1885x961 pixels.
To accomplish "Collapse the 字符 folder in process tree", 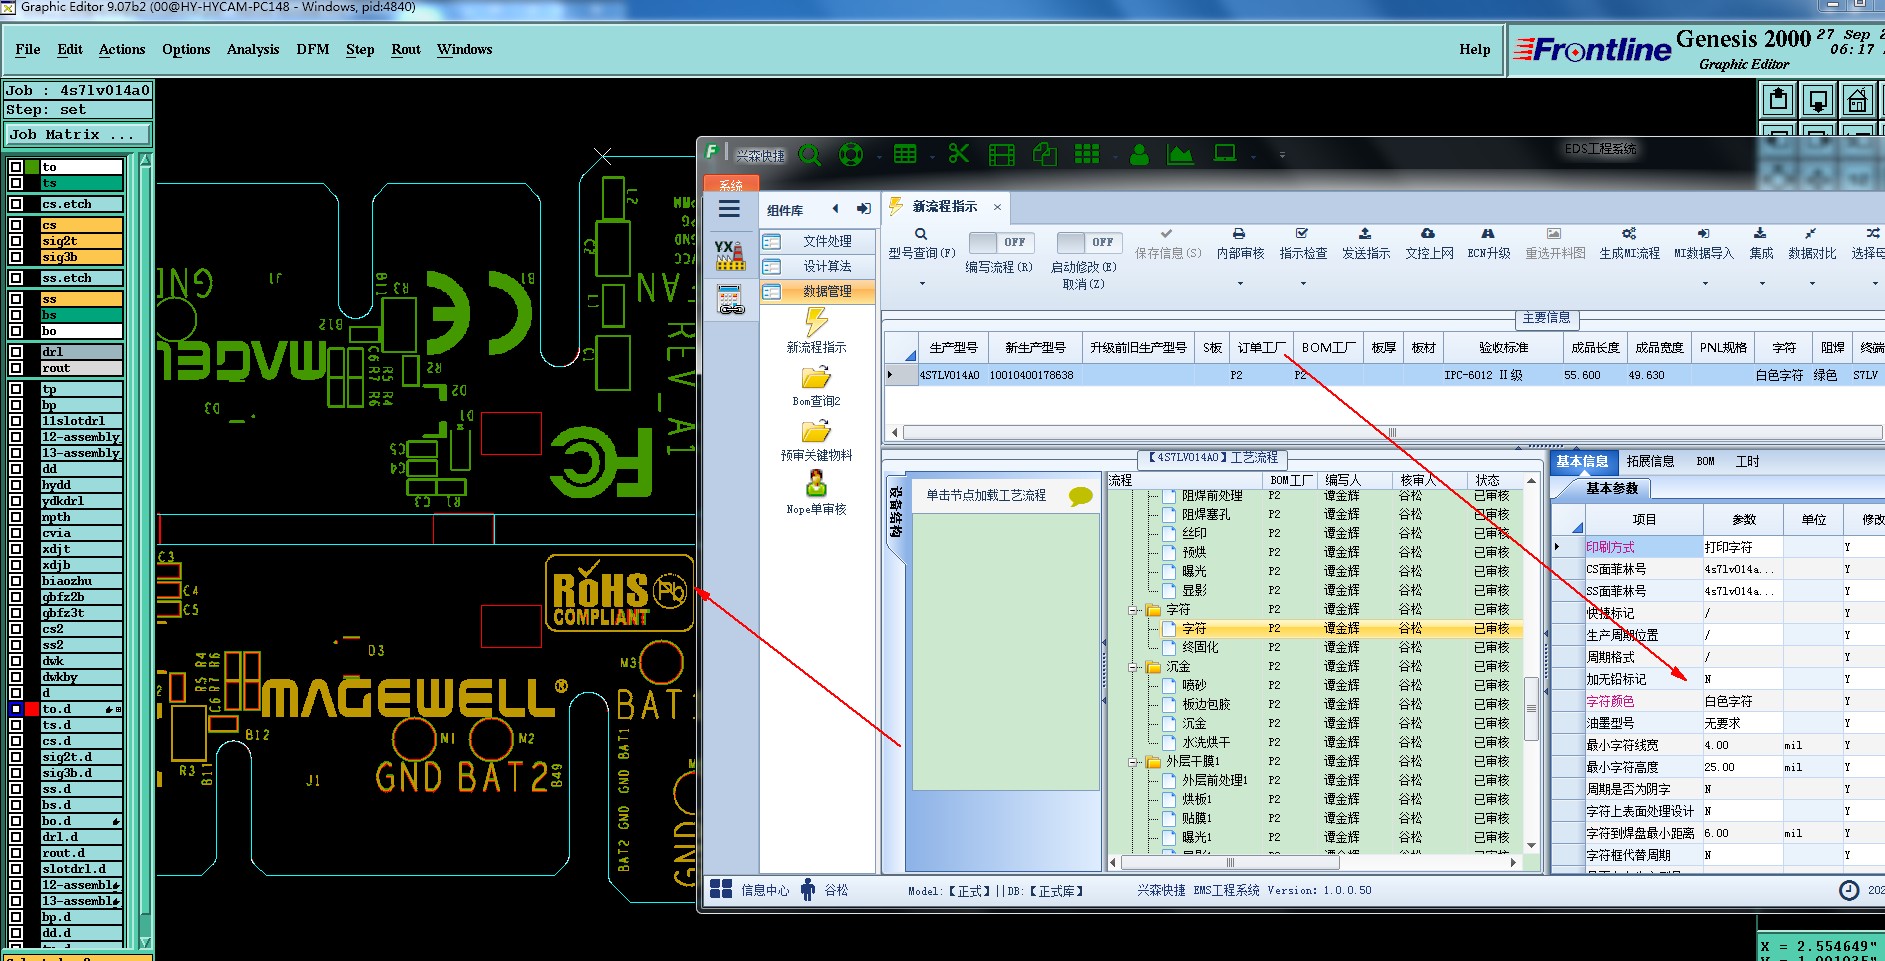I will (1134, 610).
